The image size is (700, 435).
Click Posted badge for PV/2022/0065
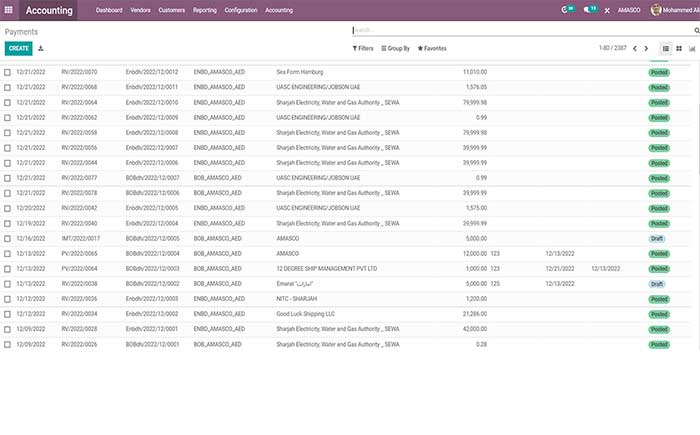click(659, 254)
